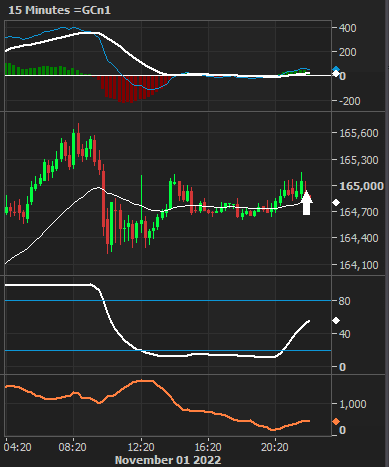The width and height of the screenshot is (389, 467).
Task: Click the peak of the orange indicator line
Action: (x=143, y=380)
